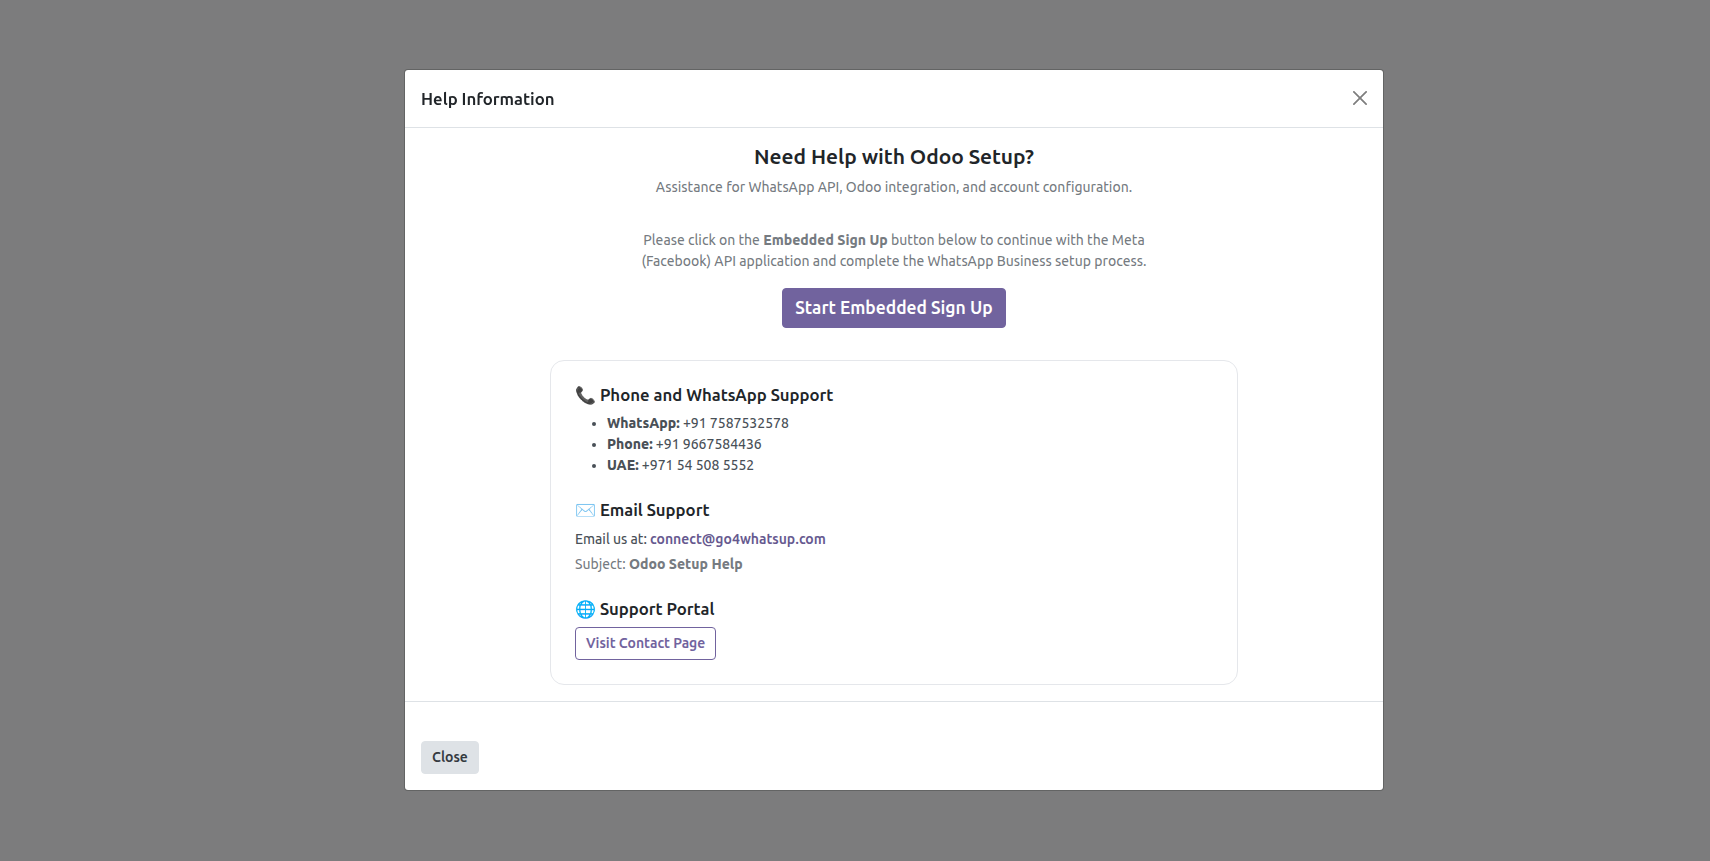Click the Email Support section heading
Image resolution: width=1710 pixels, height=861 pixels.
654,510
